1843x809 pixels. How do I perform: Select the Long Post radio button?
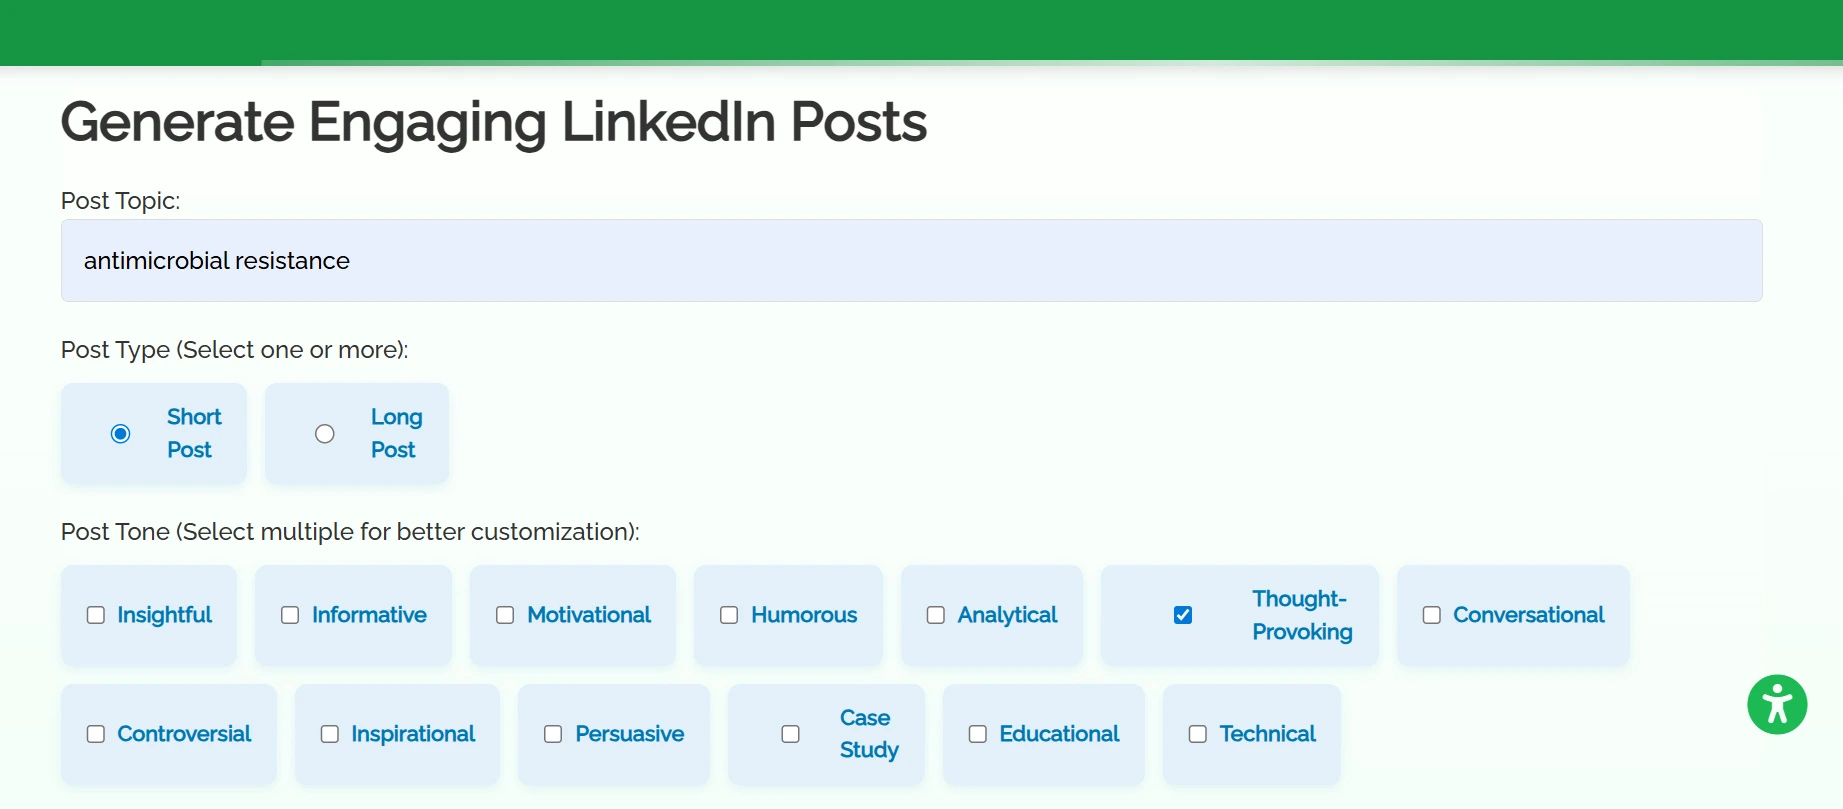[325, 434]
